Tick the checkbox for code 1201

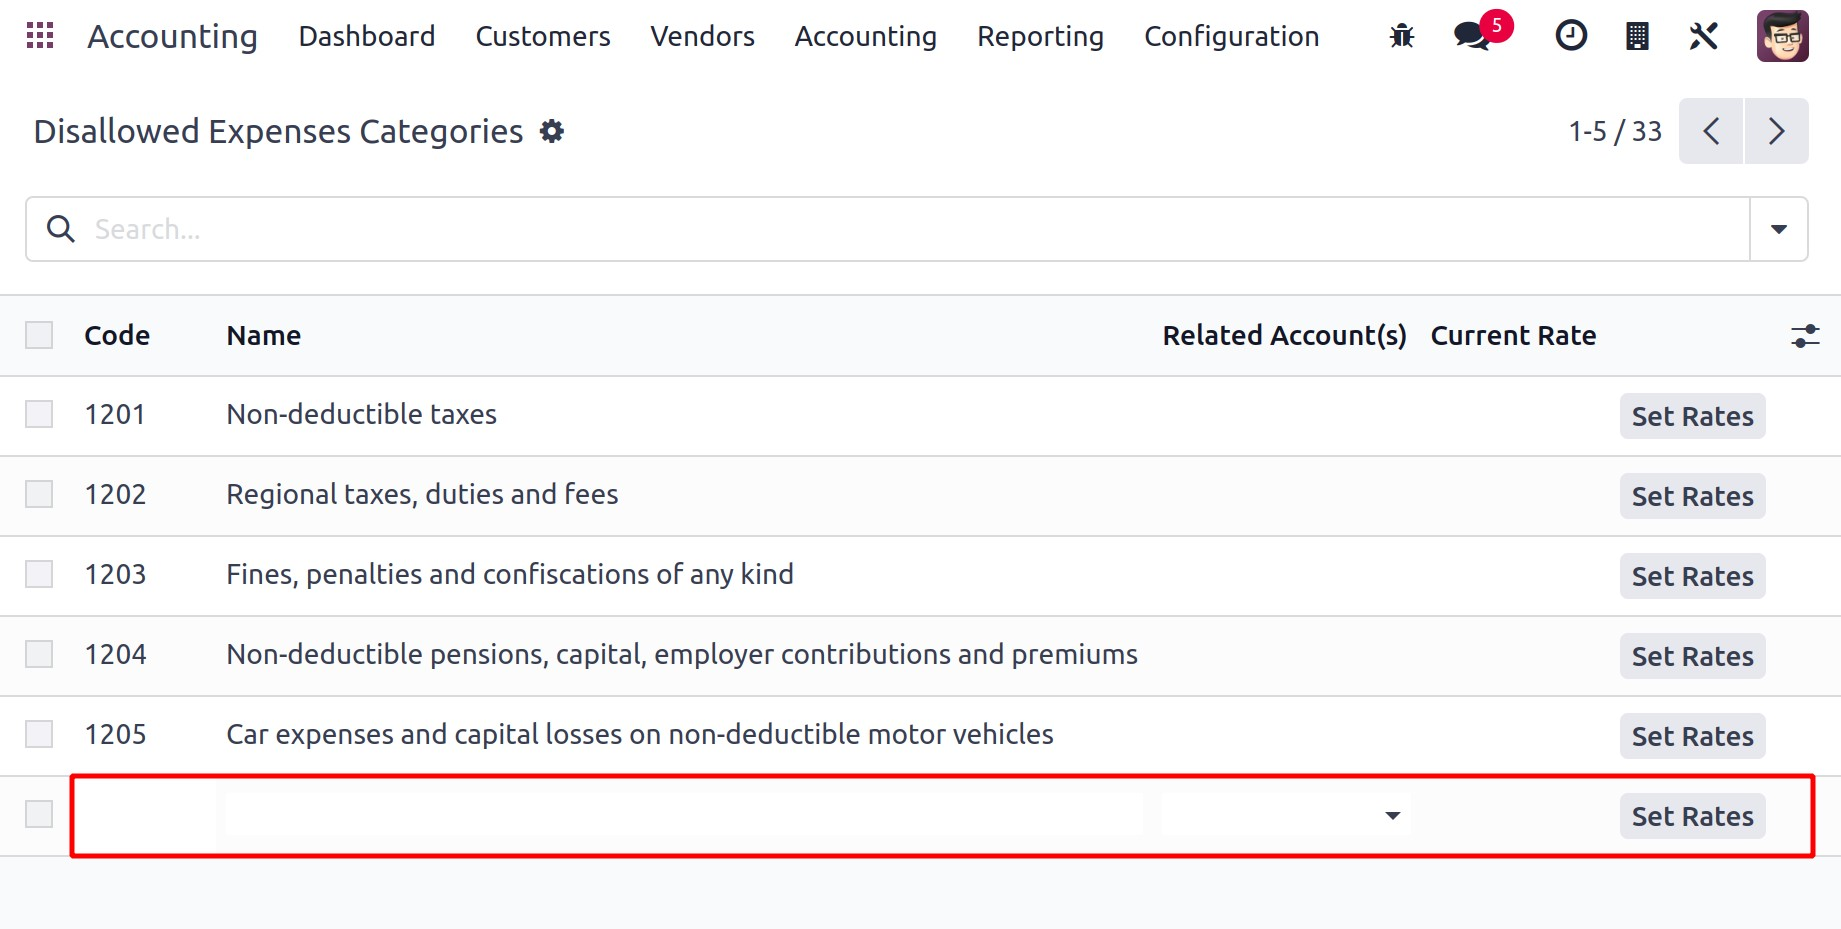pos(39,414)
